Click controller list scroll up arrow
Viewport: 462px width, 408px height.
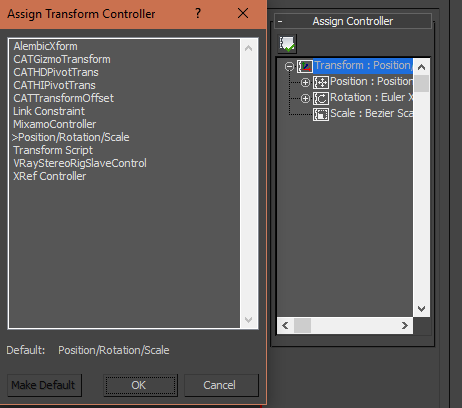(x=248, y=48)
